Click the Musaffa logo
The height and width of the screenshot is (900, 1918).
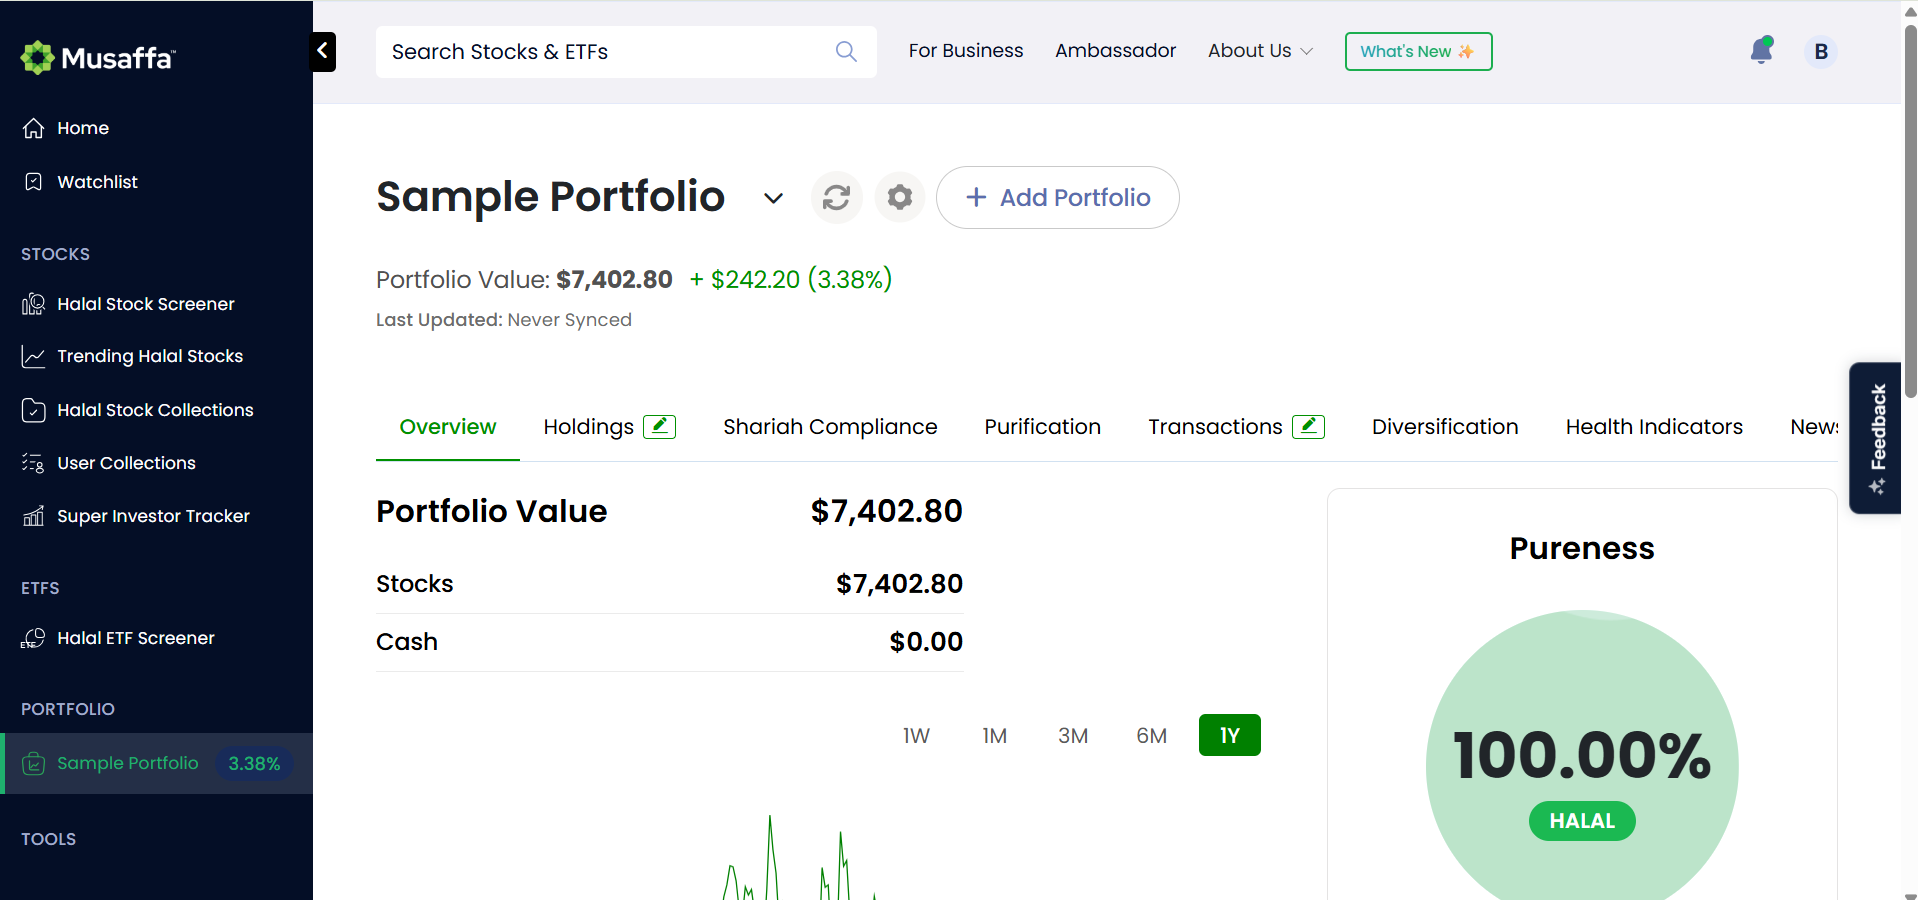(98, 58)
